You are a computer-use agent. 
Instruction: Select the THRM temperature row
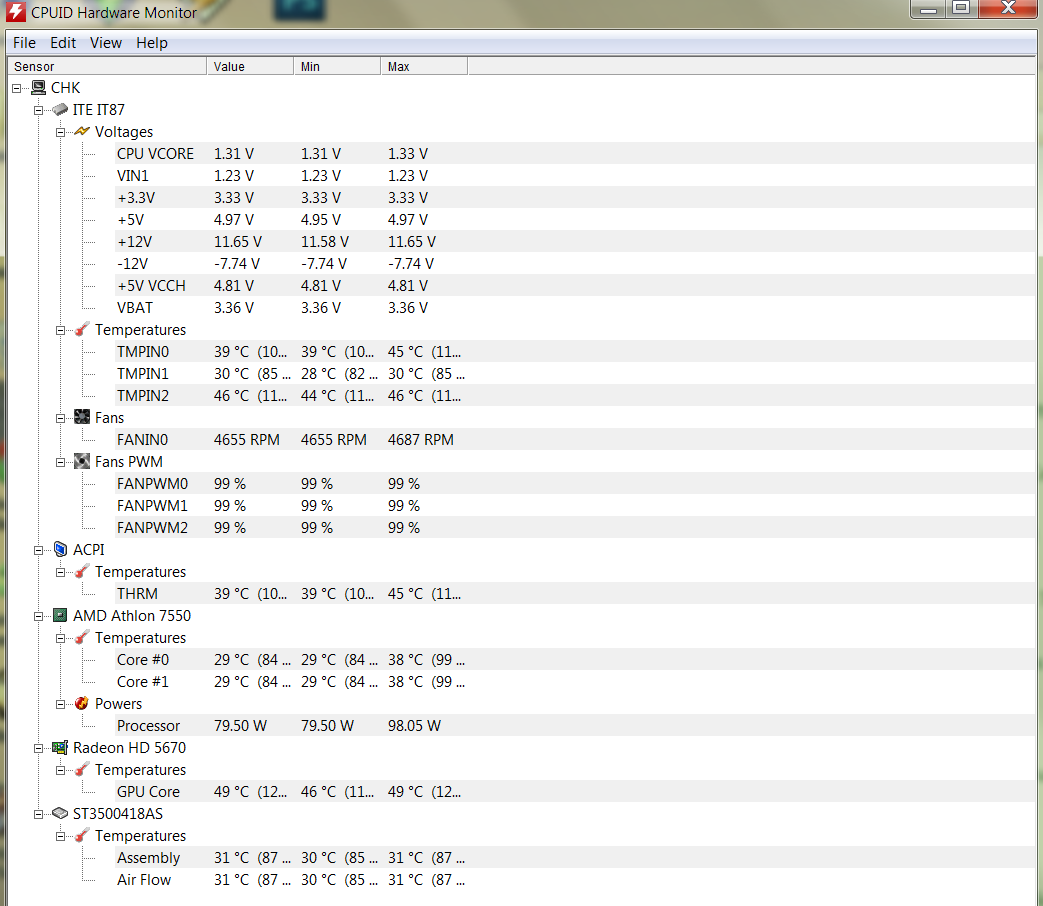click(575, 593)
